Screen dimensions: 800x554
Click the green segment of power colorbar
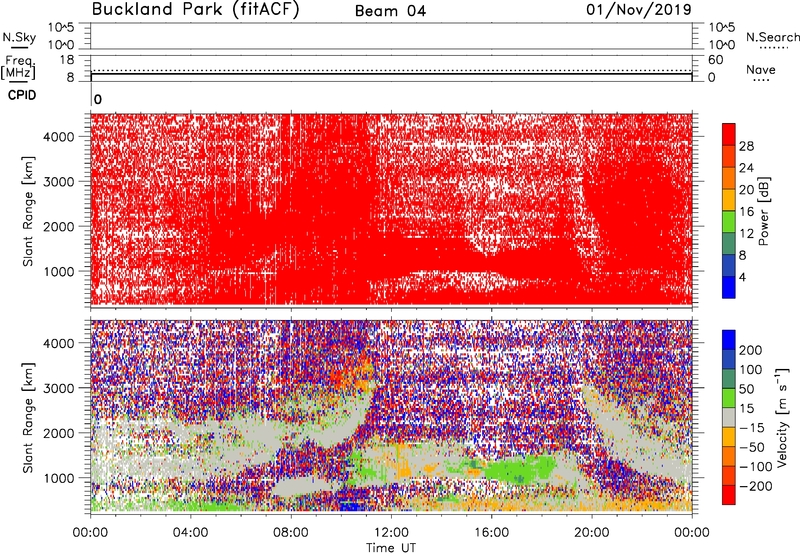[729, 222]
